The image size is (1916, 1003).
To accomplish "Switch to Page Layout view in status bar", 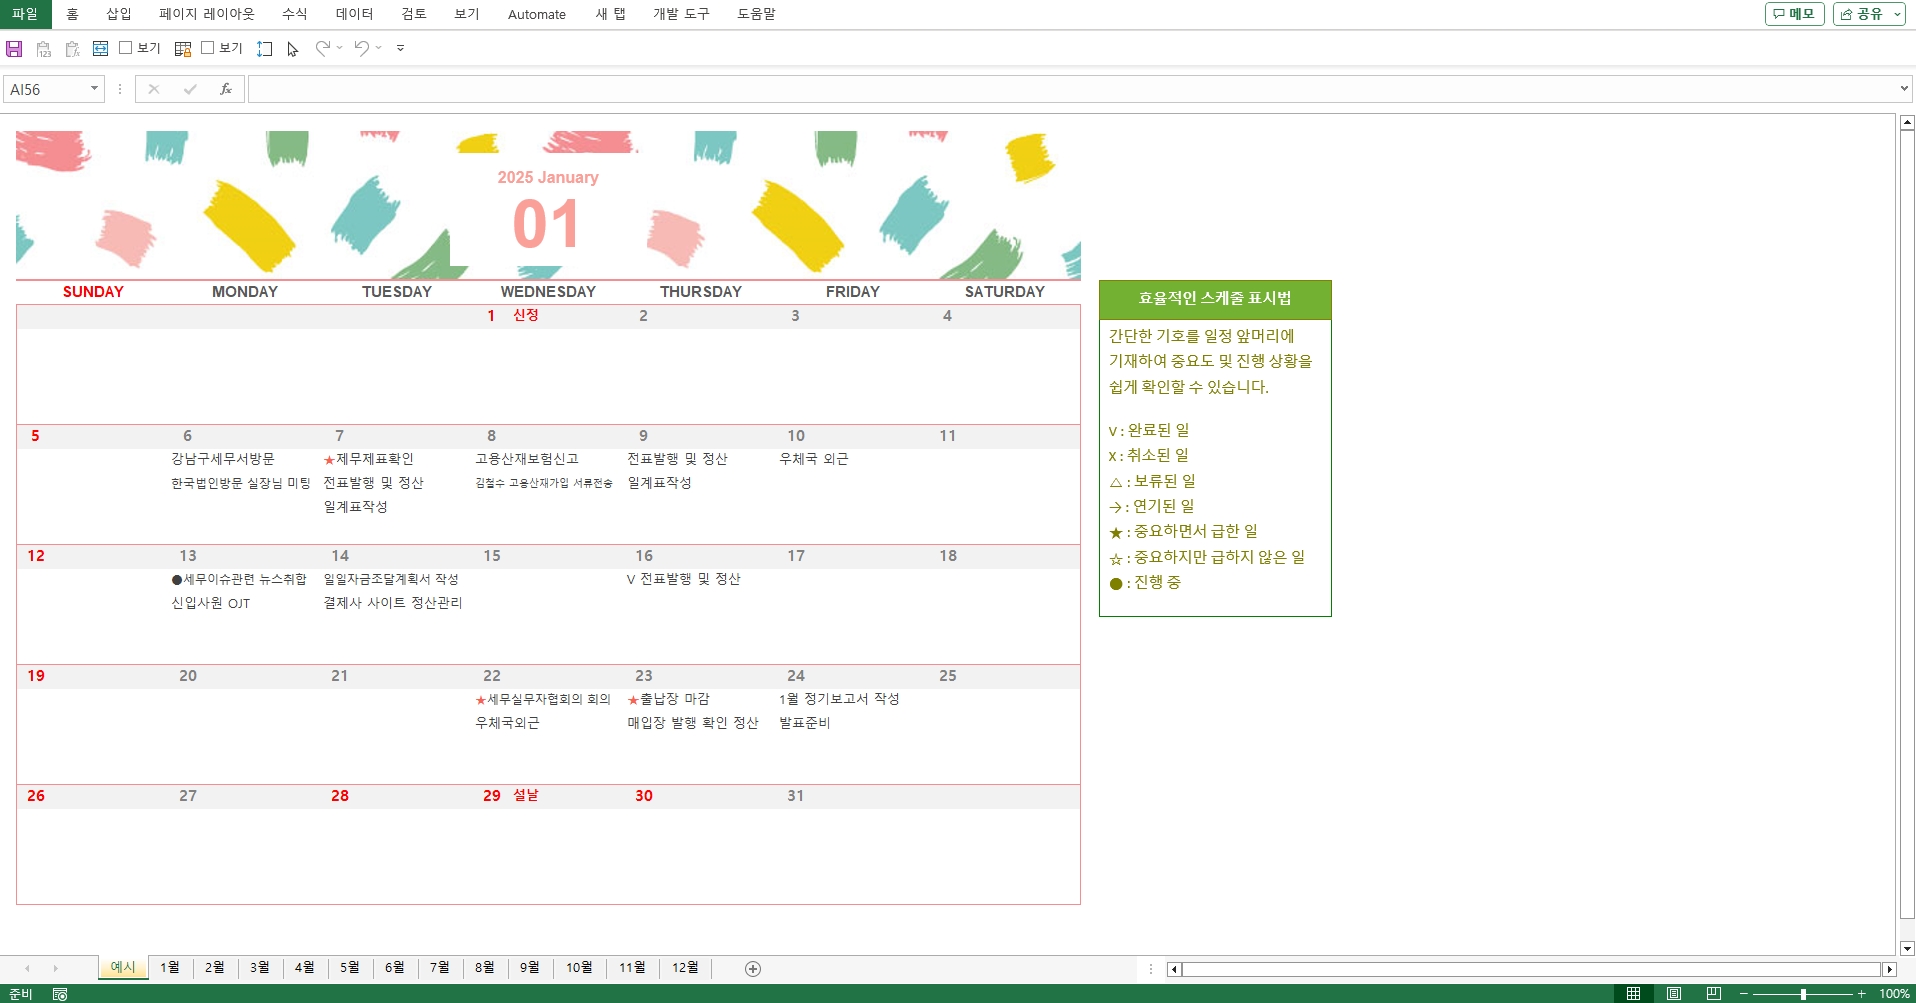I will point(1673,993).
